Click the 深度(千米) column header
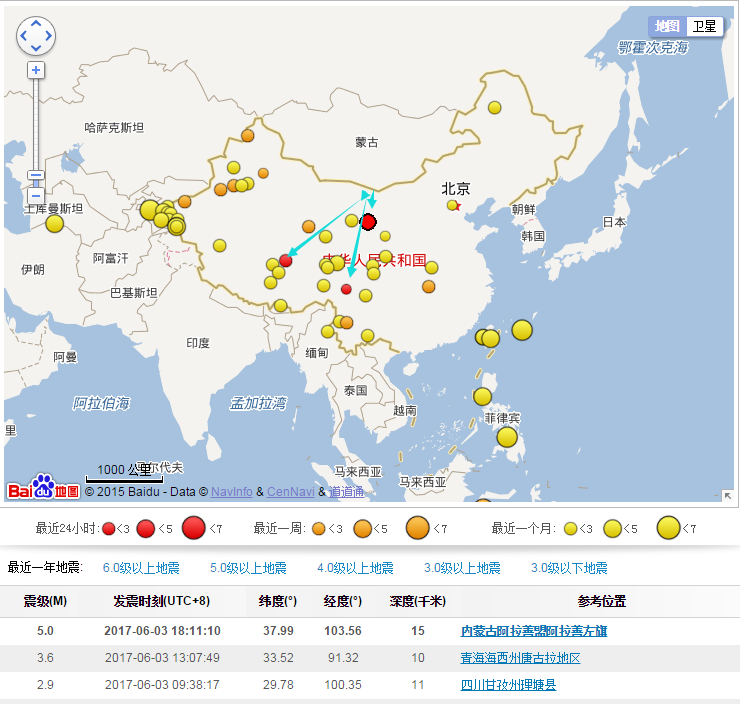 (x=418, y=601)
